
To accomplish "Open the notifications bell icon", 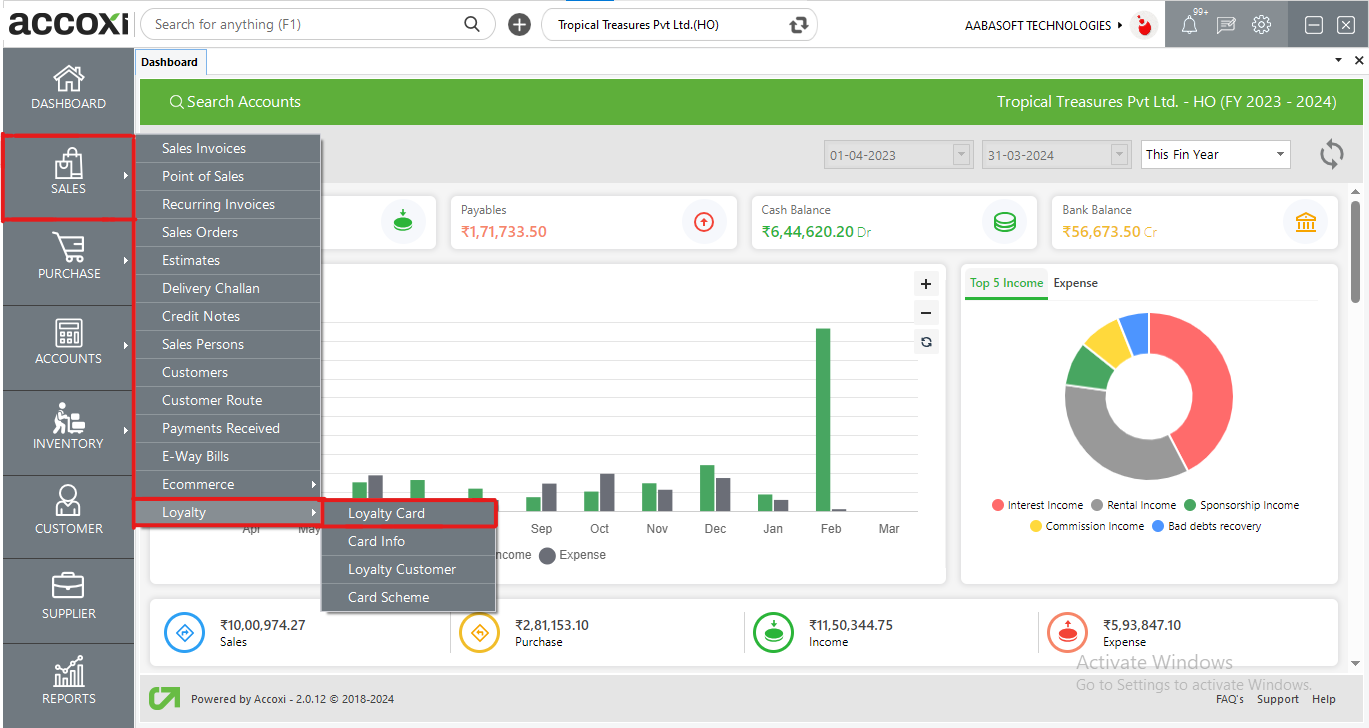I will [1189, 26].
